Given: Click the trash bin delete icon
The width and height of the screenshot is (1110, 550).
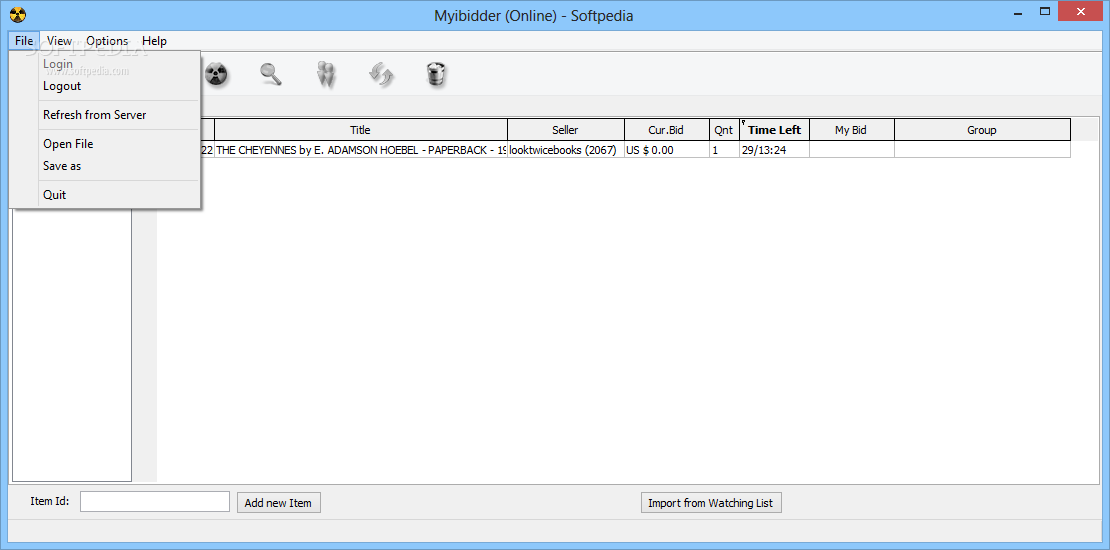Looking at the screenshot, I should [436, 74].
